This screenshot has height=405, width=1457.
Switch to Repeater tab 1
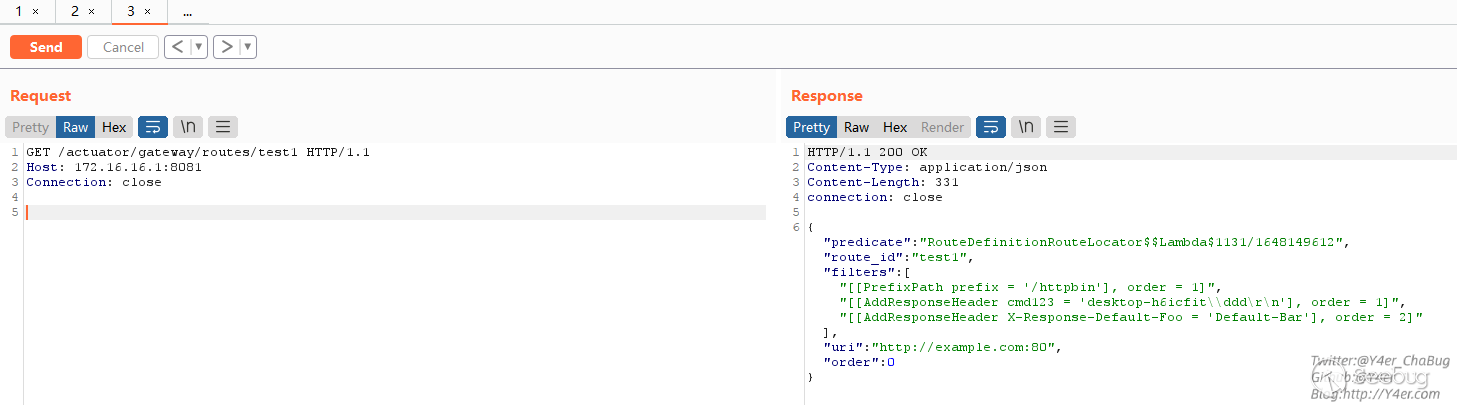click(18, 12)
